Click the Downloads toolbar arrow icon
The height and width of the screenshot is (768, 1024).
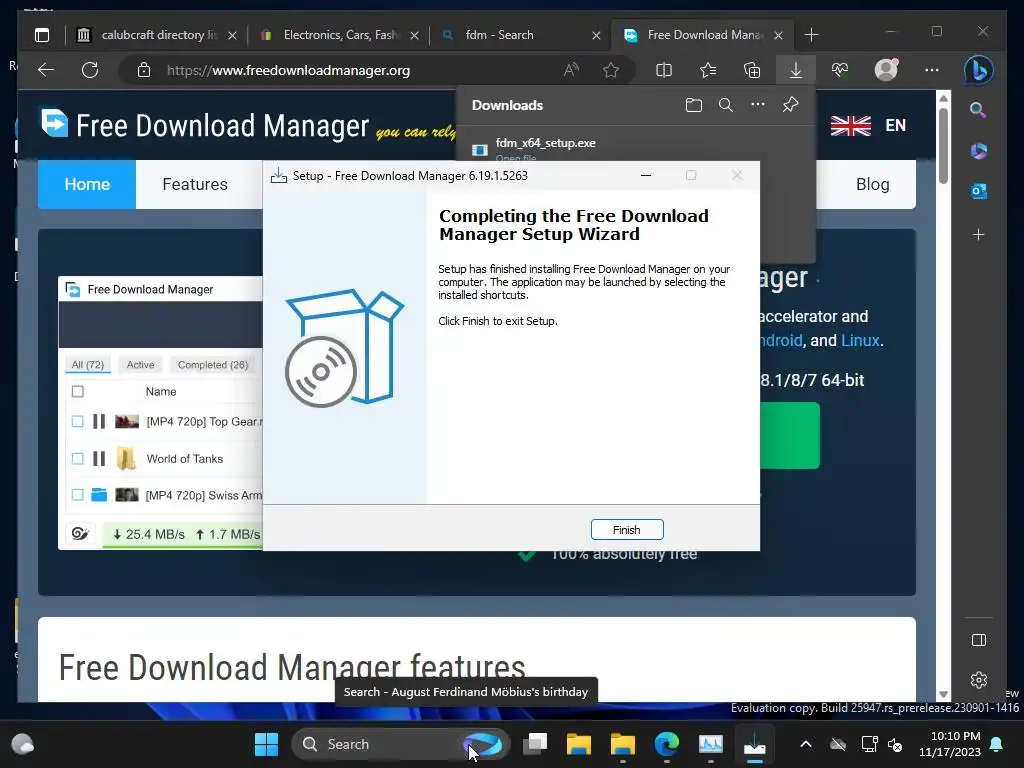pyautogui.click(x=795, y=70)
